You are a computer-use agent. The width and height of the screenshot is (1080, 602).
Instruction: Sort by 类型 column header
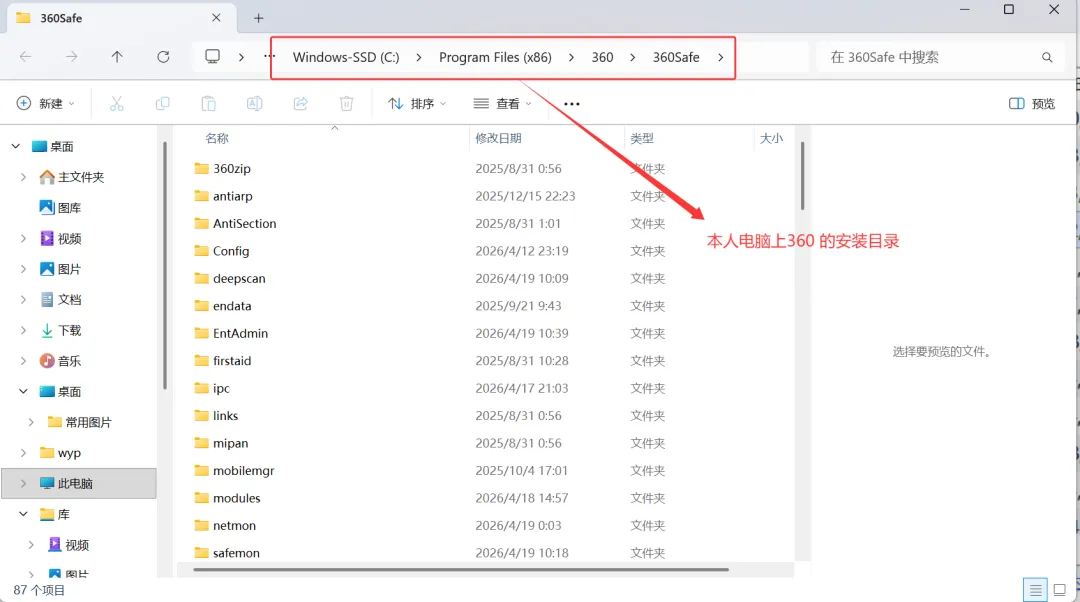(x=642, y=138)
